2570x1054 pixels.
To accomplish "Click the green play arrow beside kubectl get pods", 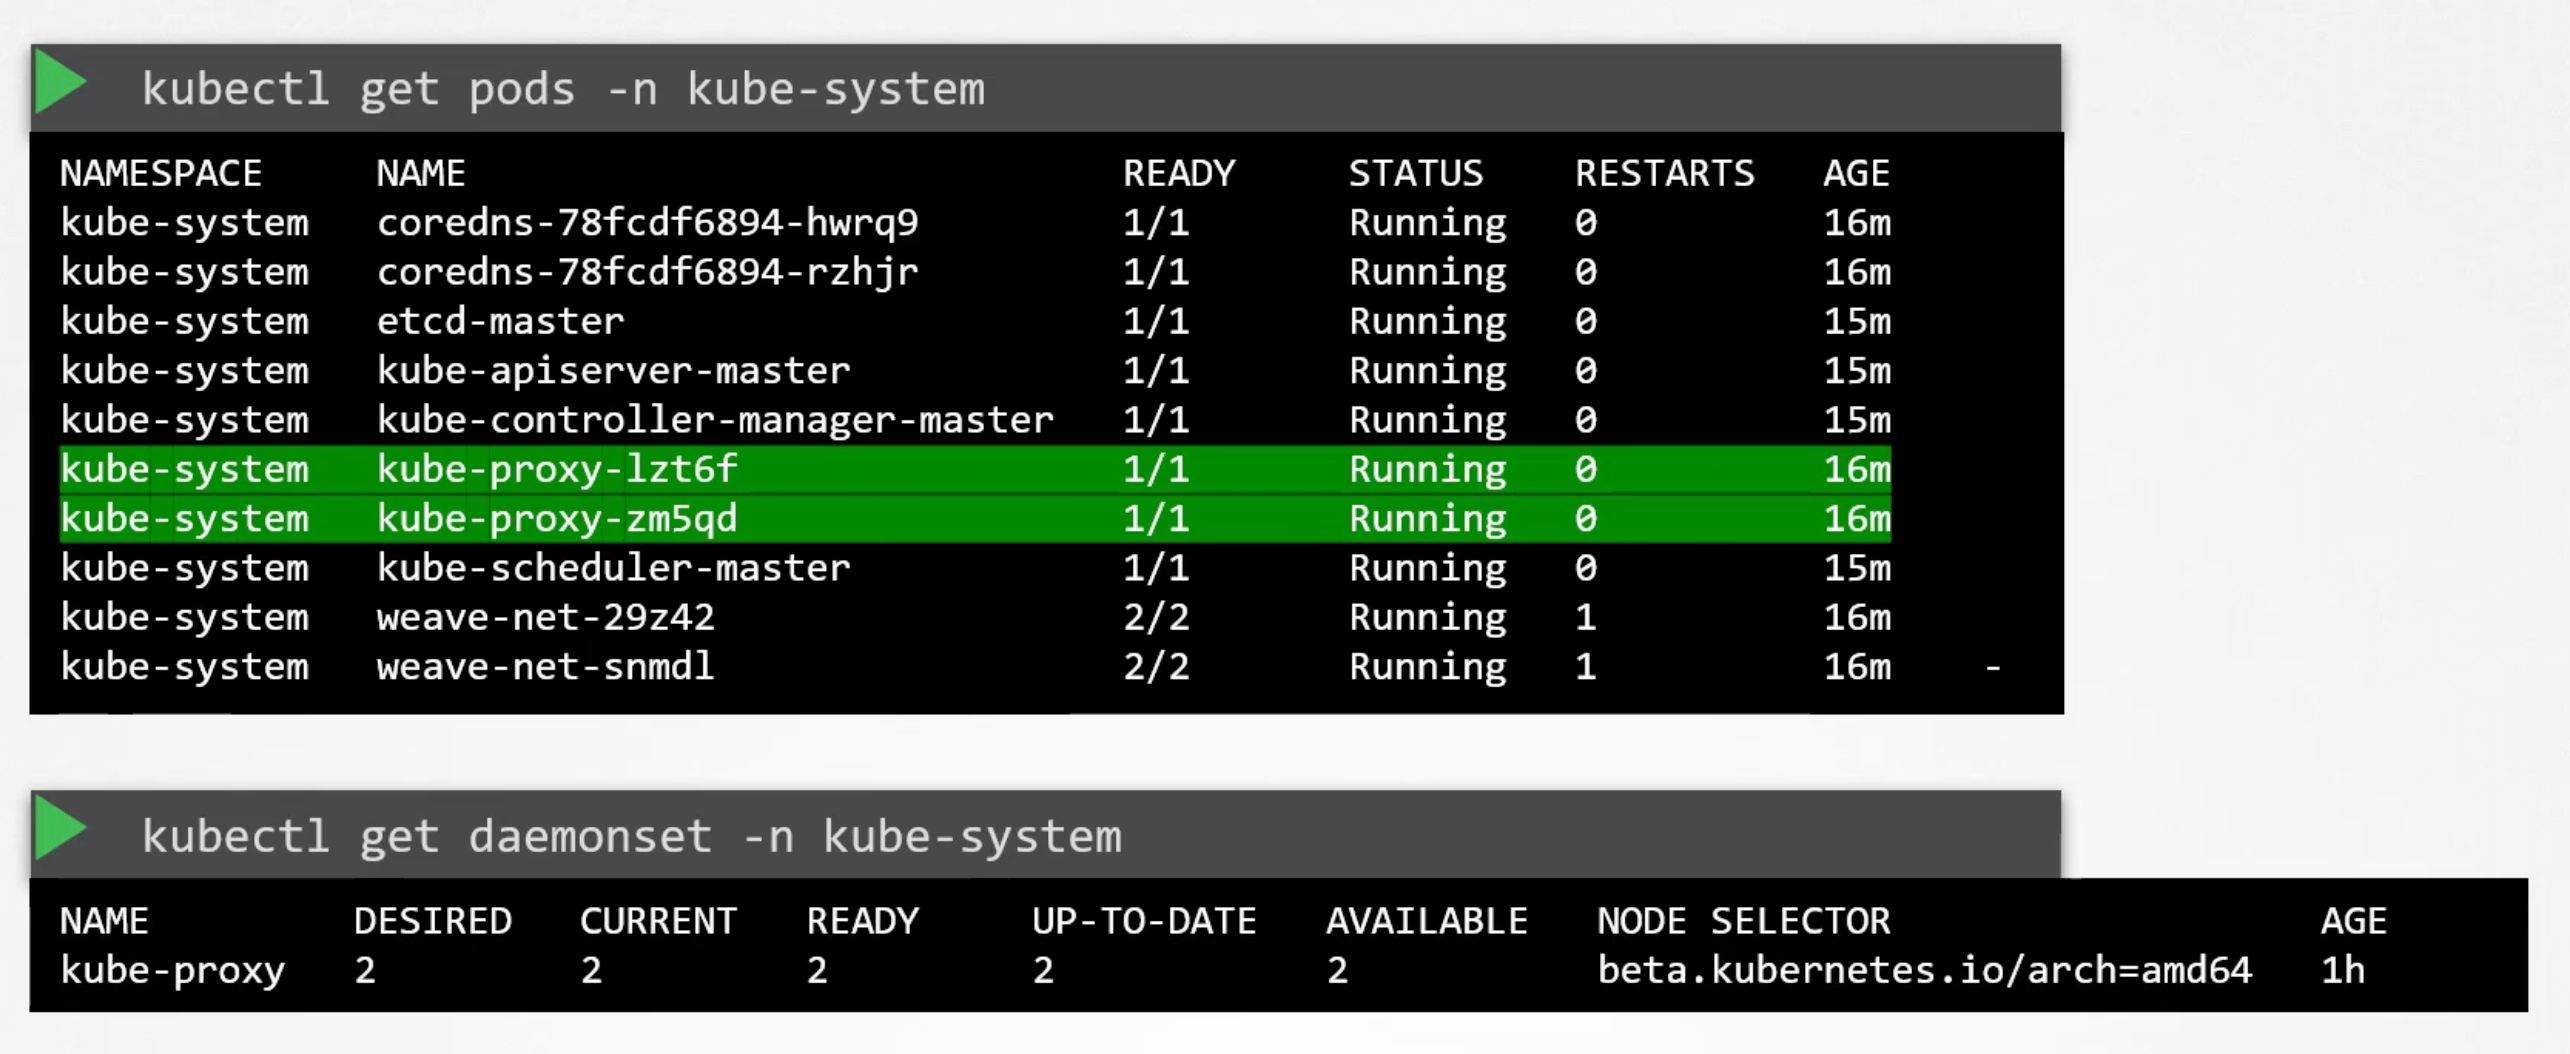I will [60, 83].
